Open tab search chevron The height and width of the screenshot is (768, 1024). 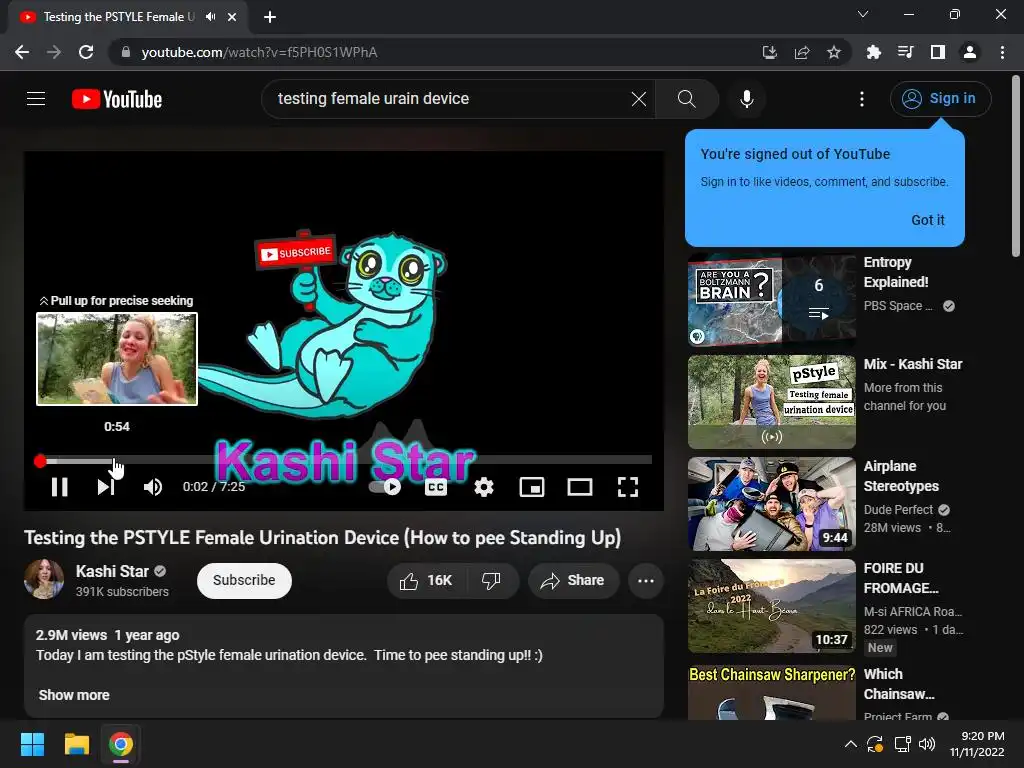[863, 14]
